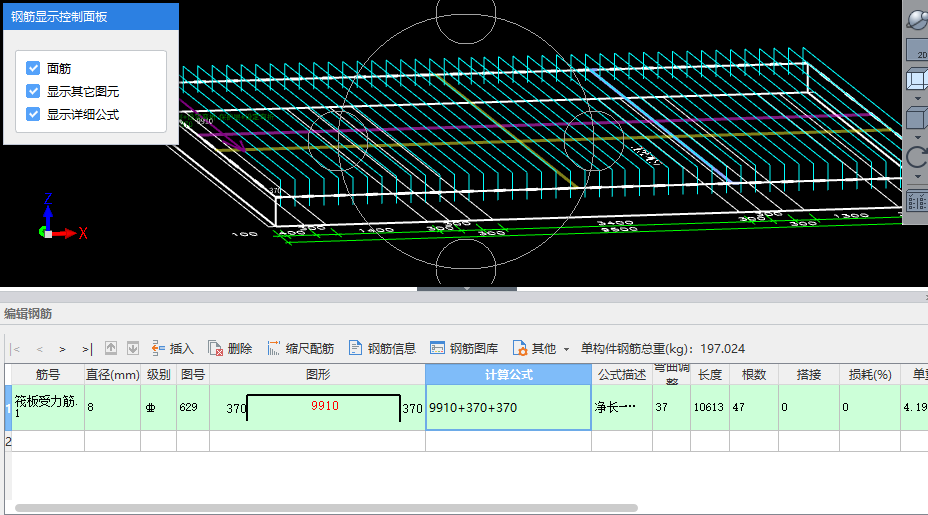This screenshot has height=515, width=928.
Task: Move rebar row up
Action: point(111,348)
